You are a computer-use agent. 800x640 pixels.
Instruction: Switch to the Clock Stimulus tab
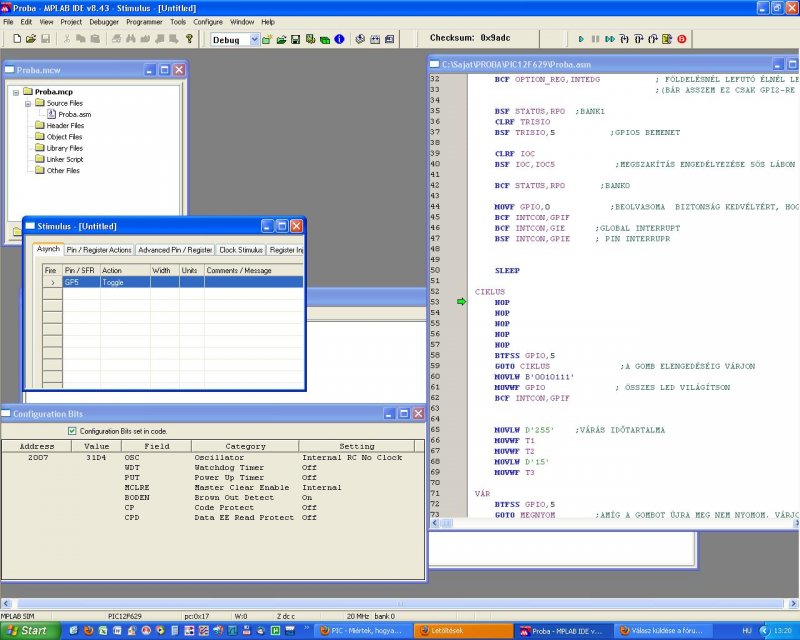point(241,250)
